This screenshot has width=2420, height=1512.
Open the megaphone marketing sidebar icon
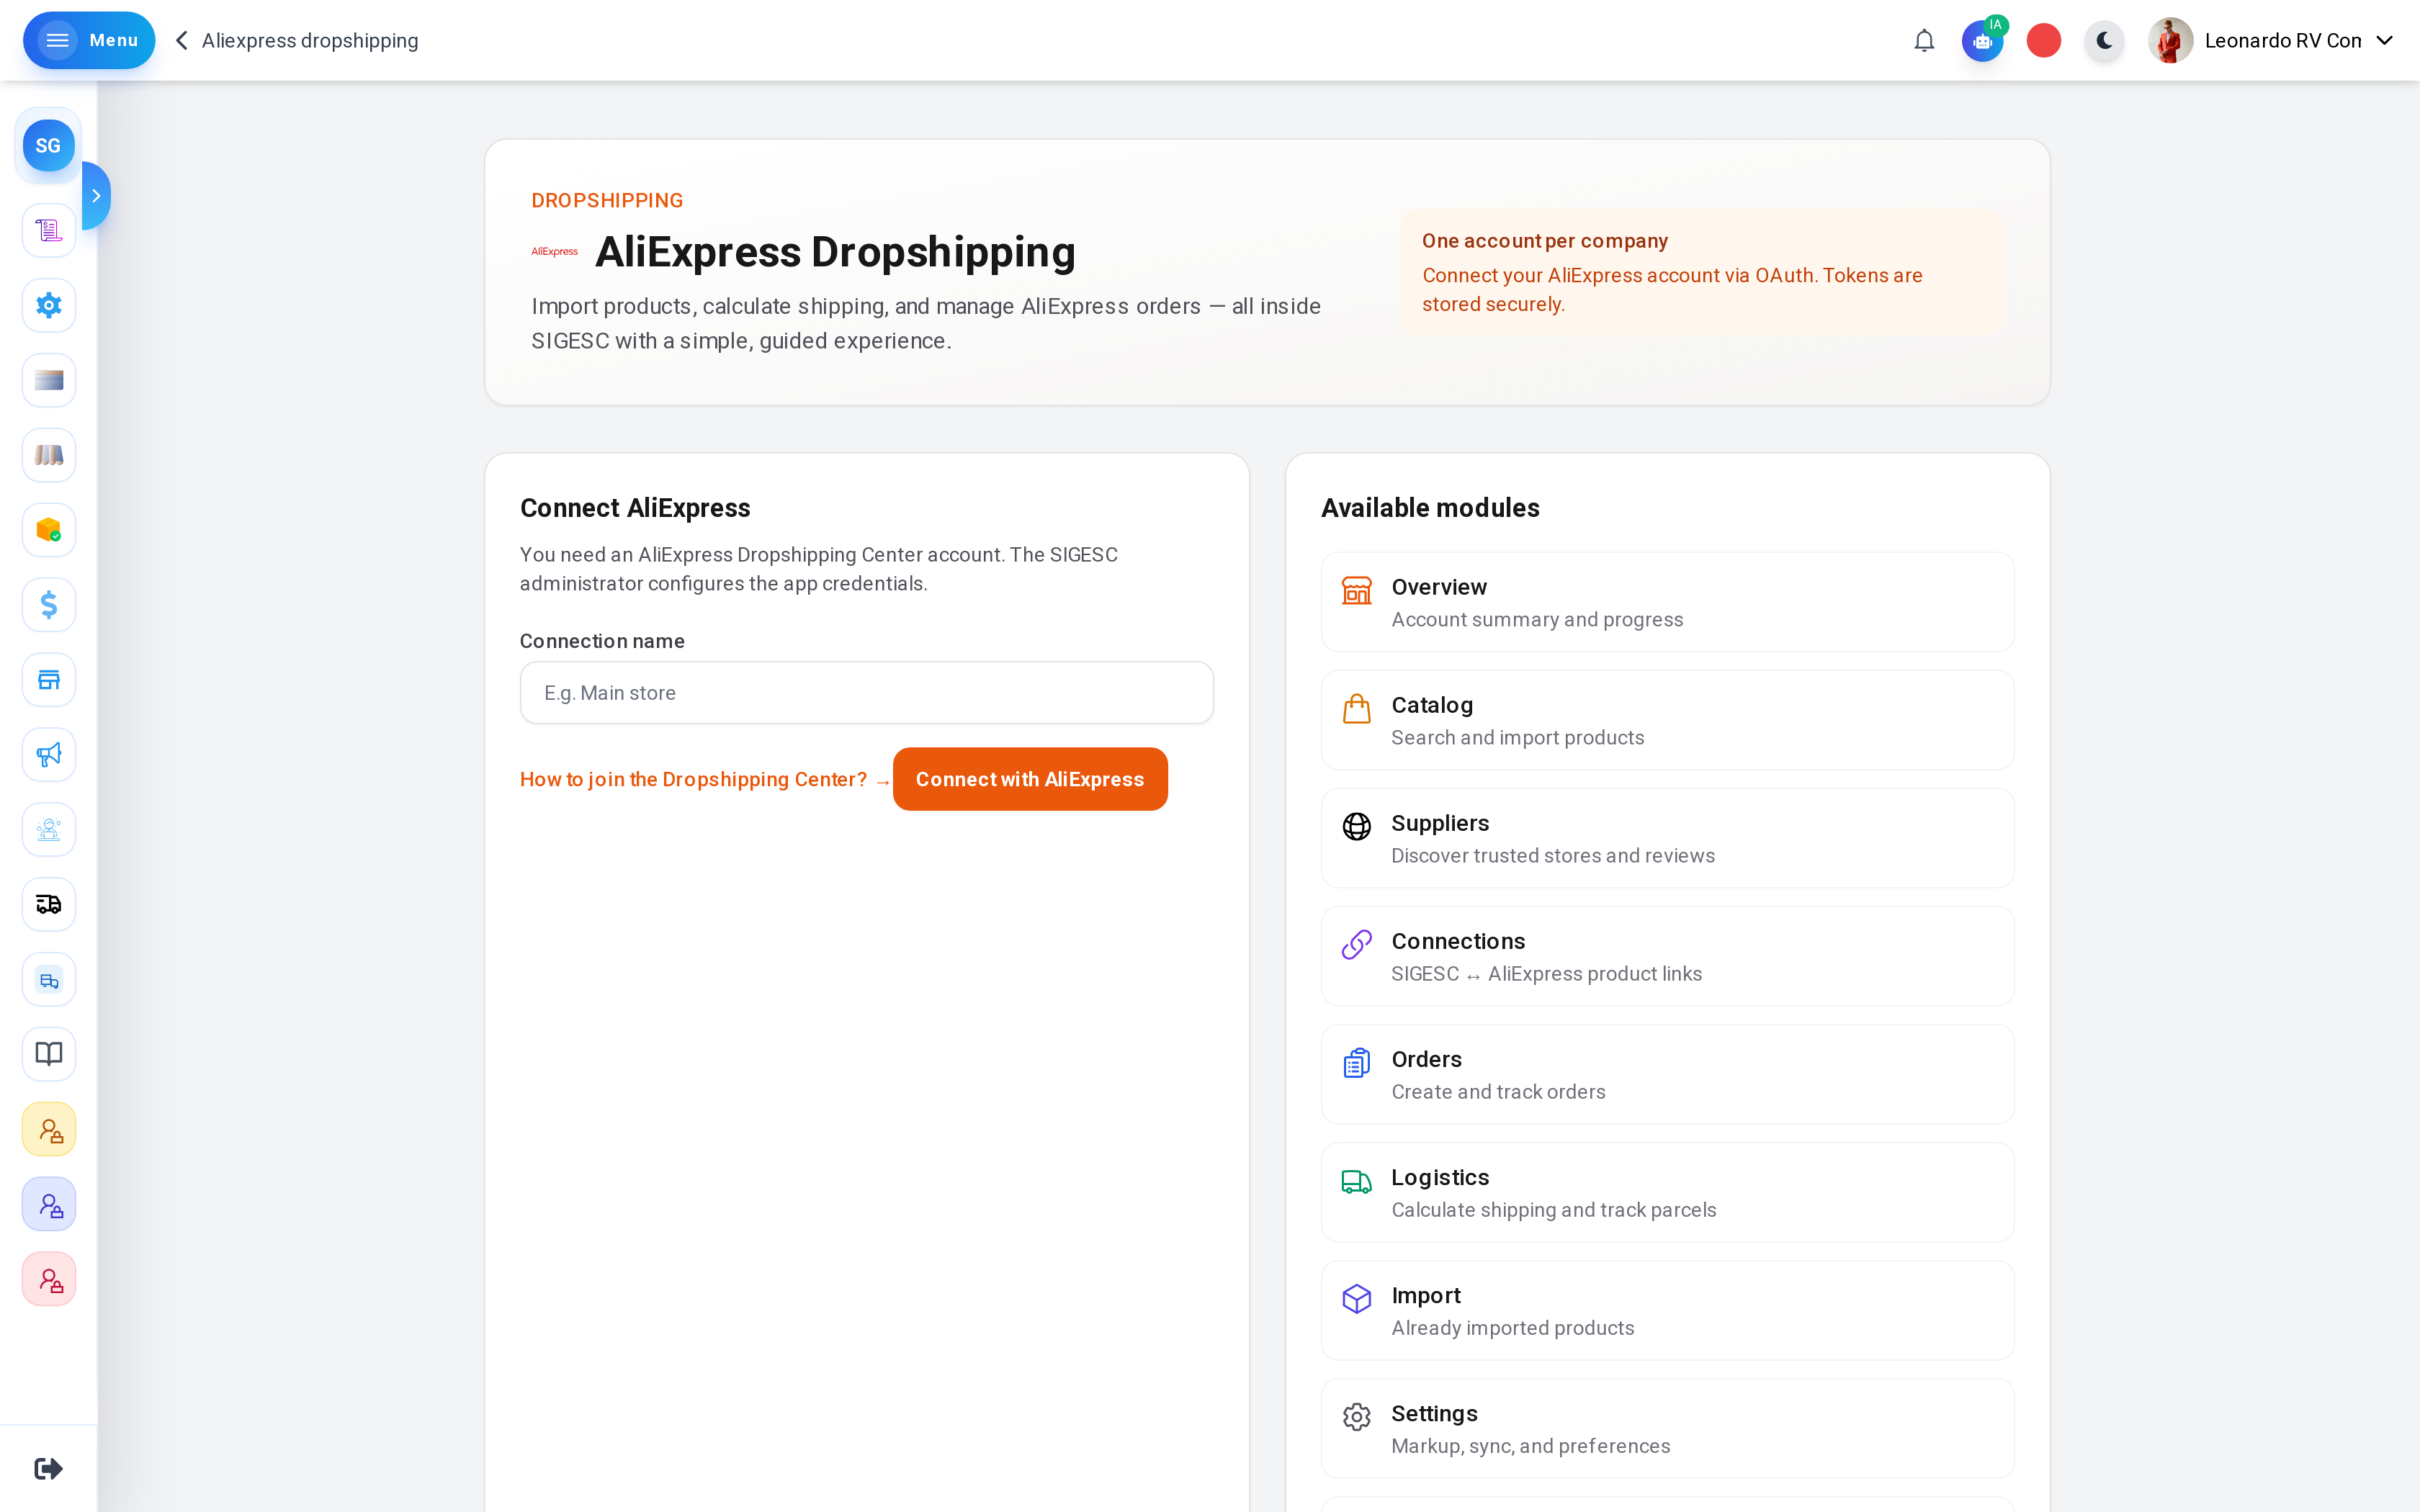tap(49, 755)
